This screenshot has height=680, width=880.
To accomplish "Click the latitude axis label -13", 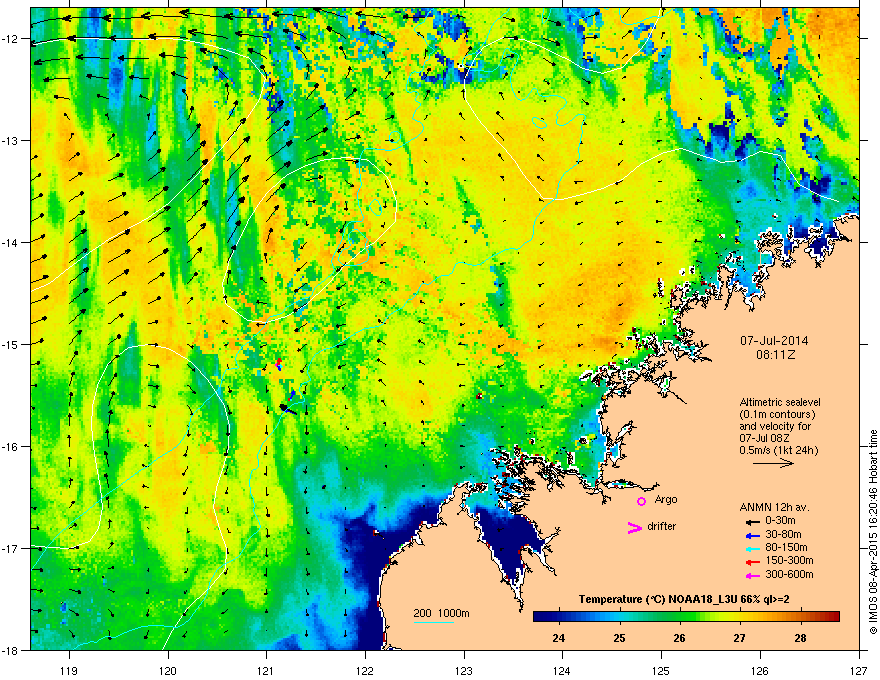I will pos(10,140).
